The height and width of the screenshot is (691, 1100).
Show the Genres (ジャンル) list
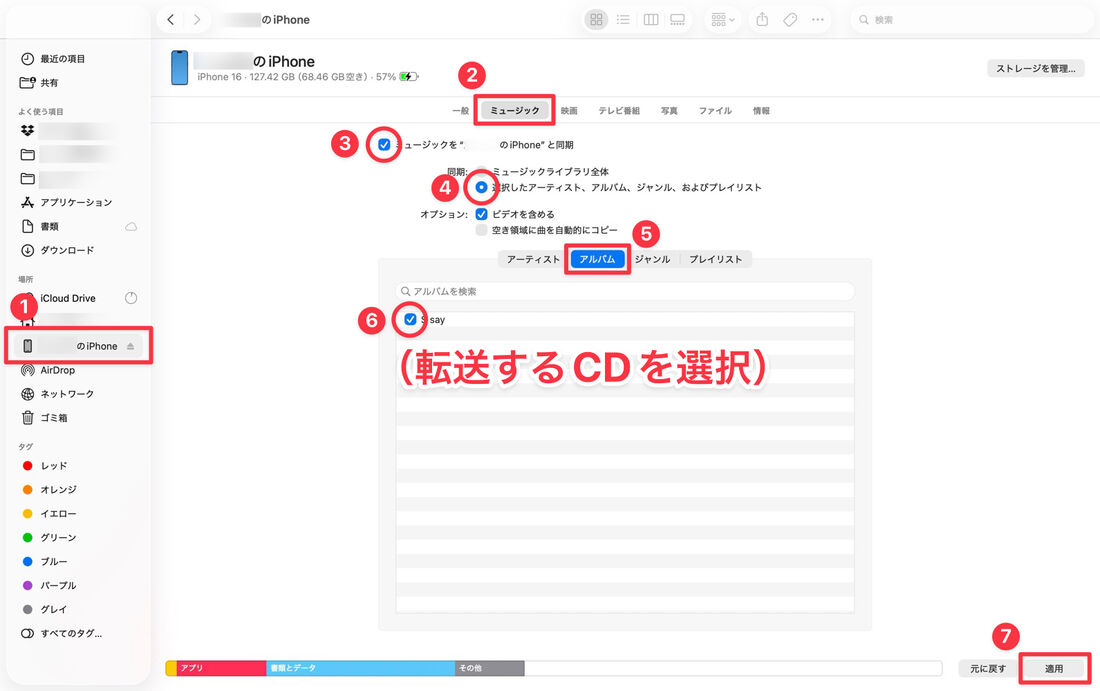[652, 259]
